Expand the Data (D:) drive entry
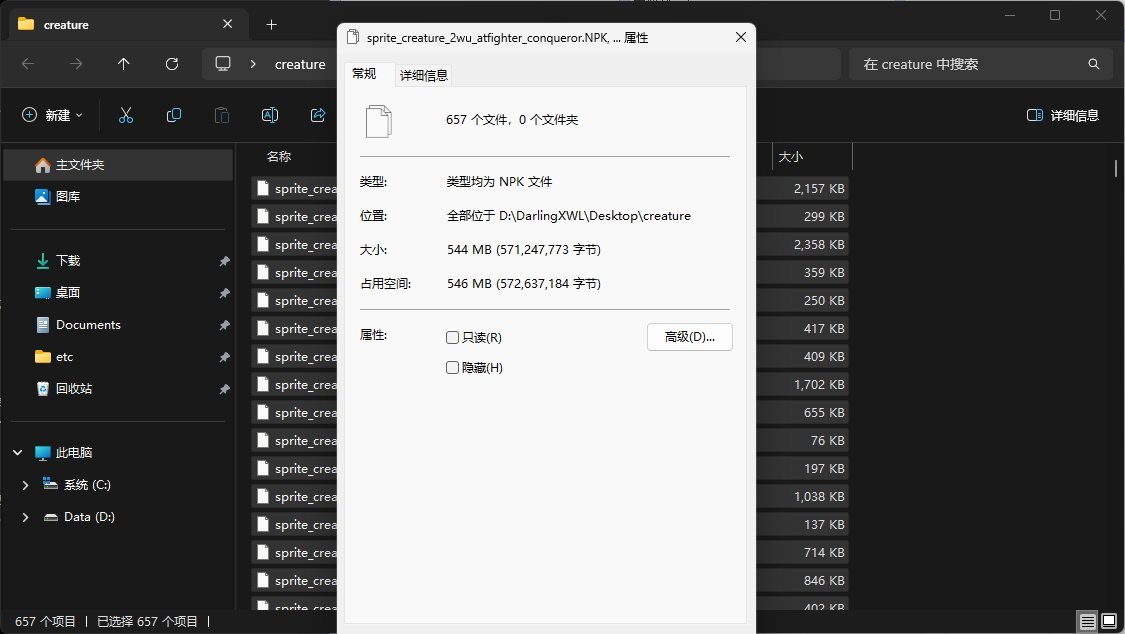The height and width of the screenshot is (634, 1125). pos(24,517)
